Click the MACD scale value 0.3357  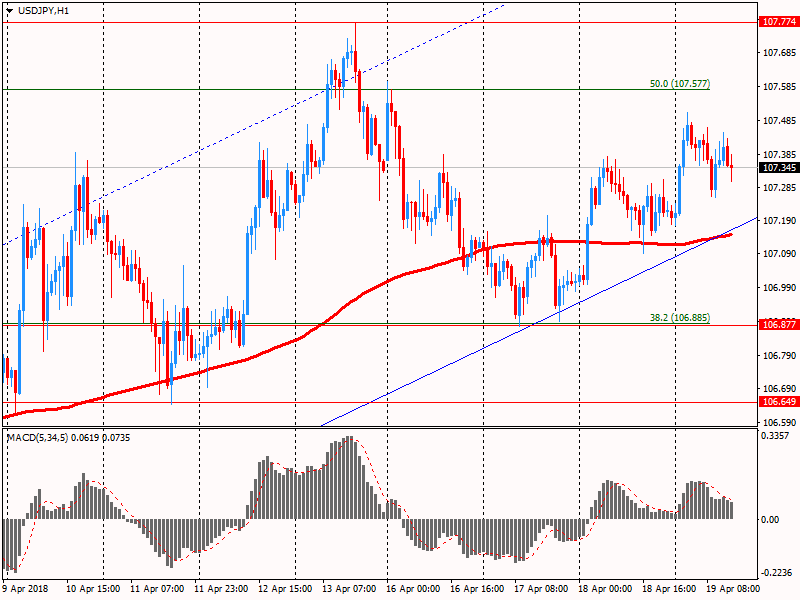tap(775, 436)
